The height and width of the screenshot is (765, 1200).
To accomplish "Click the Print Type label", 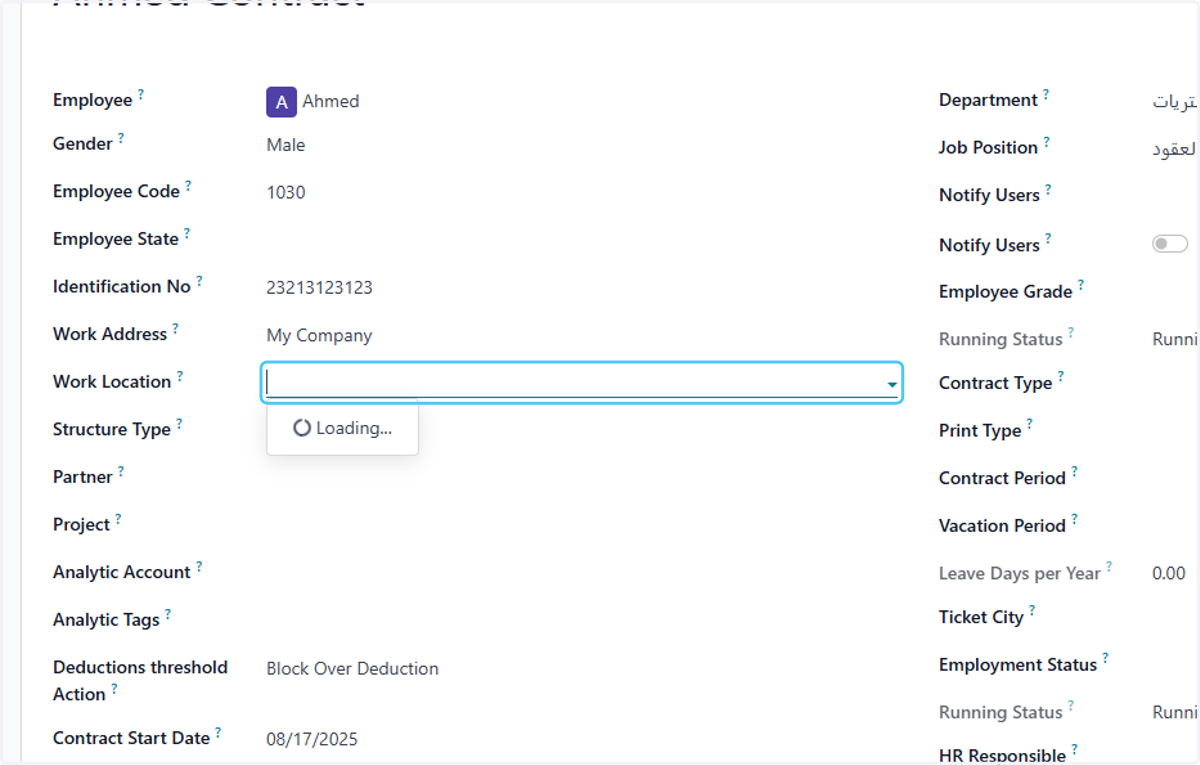I will coord(980,431).
